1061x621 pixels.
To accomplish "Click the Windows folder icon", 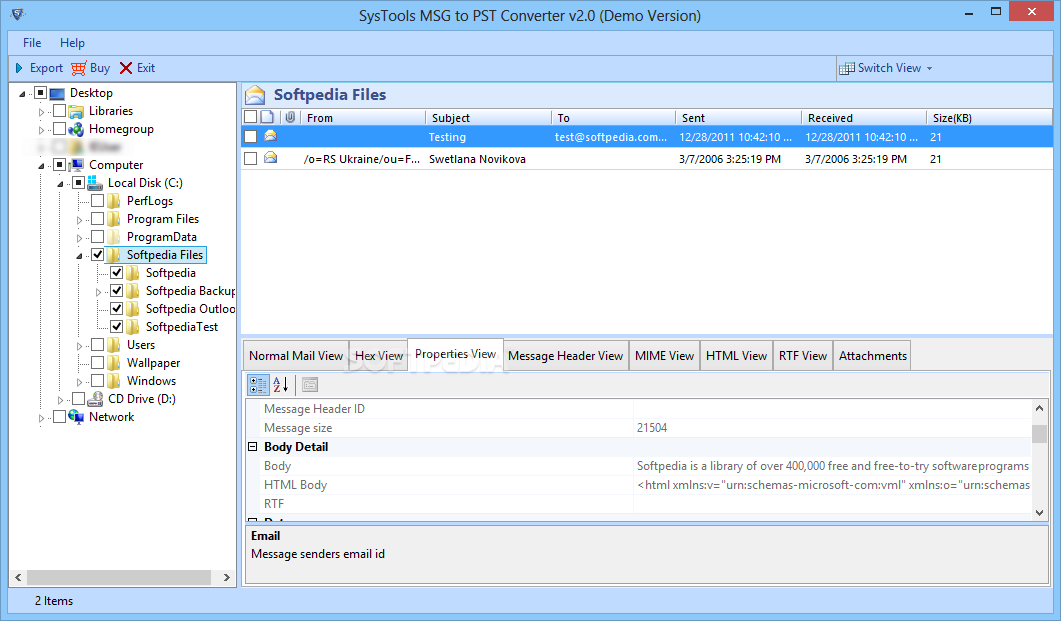I will [114, 381].
